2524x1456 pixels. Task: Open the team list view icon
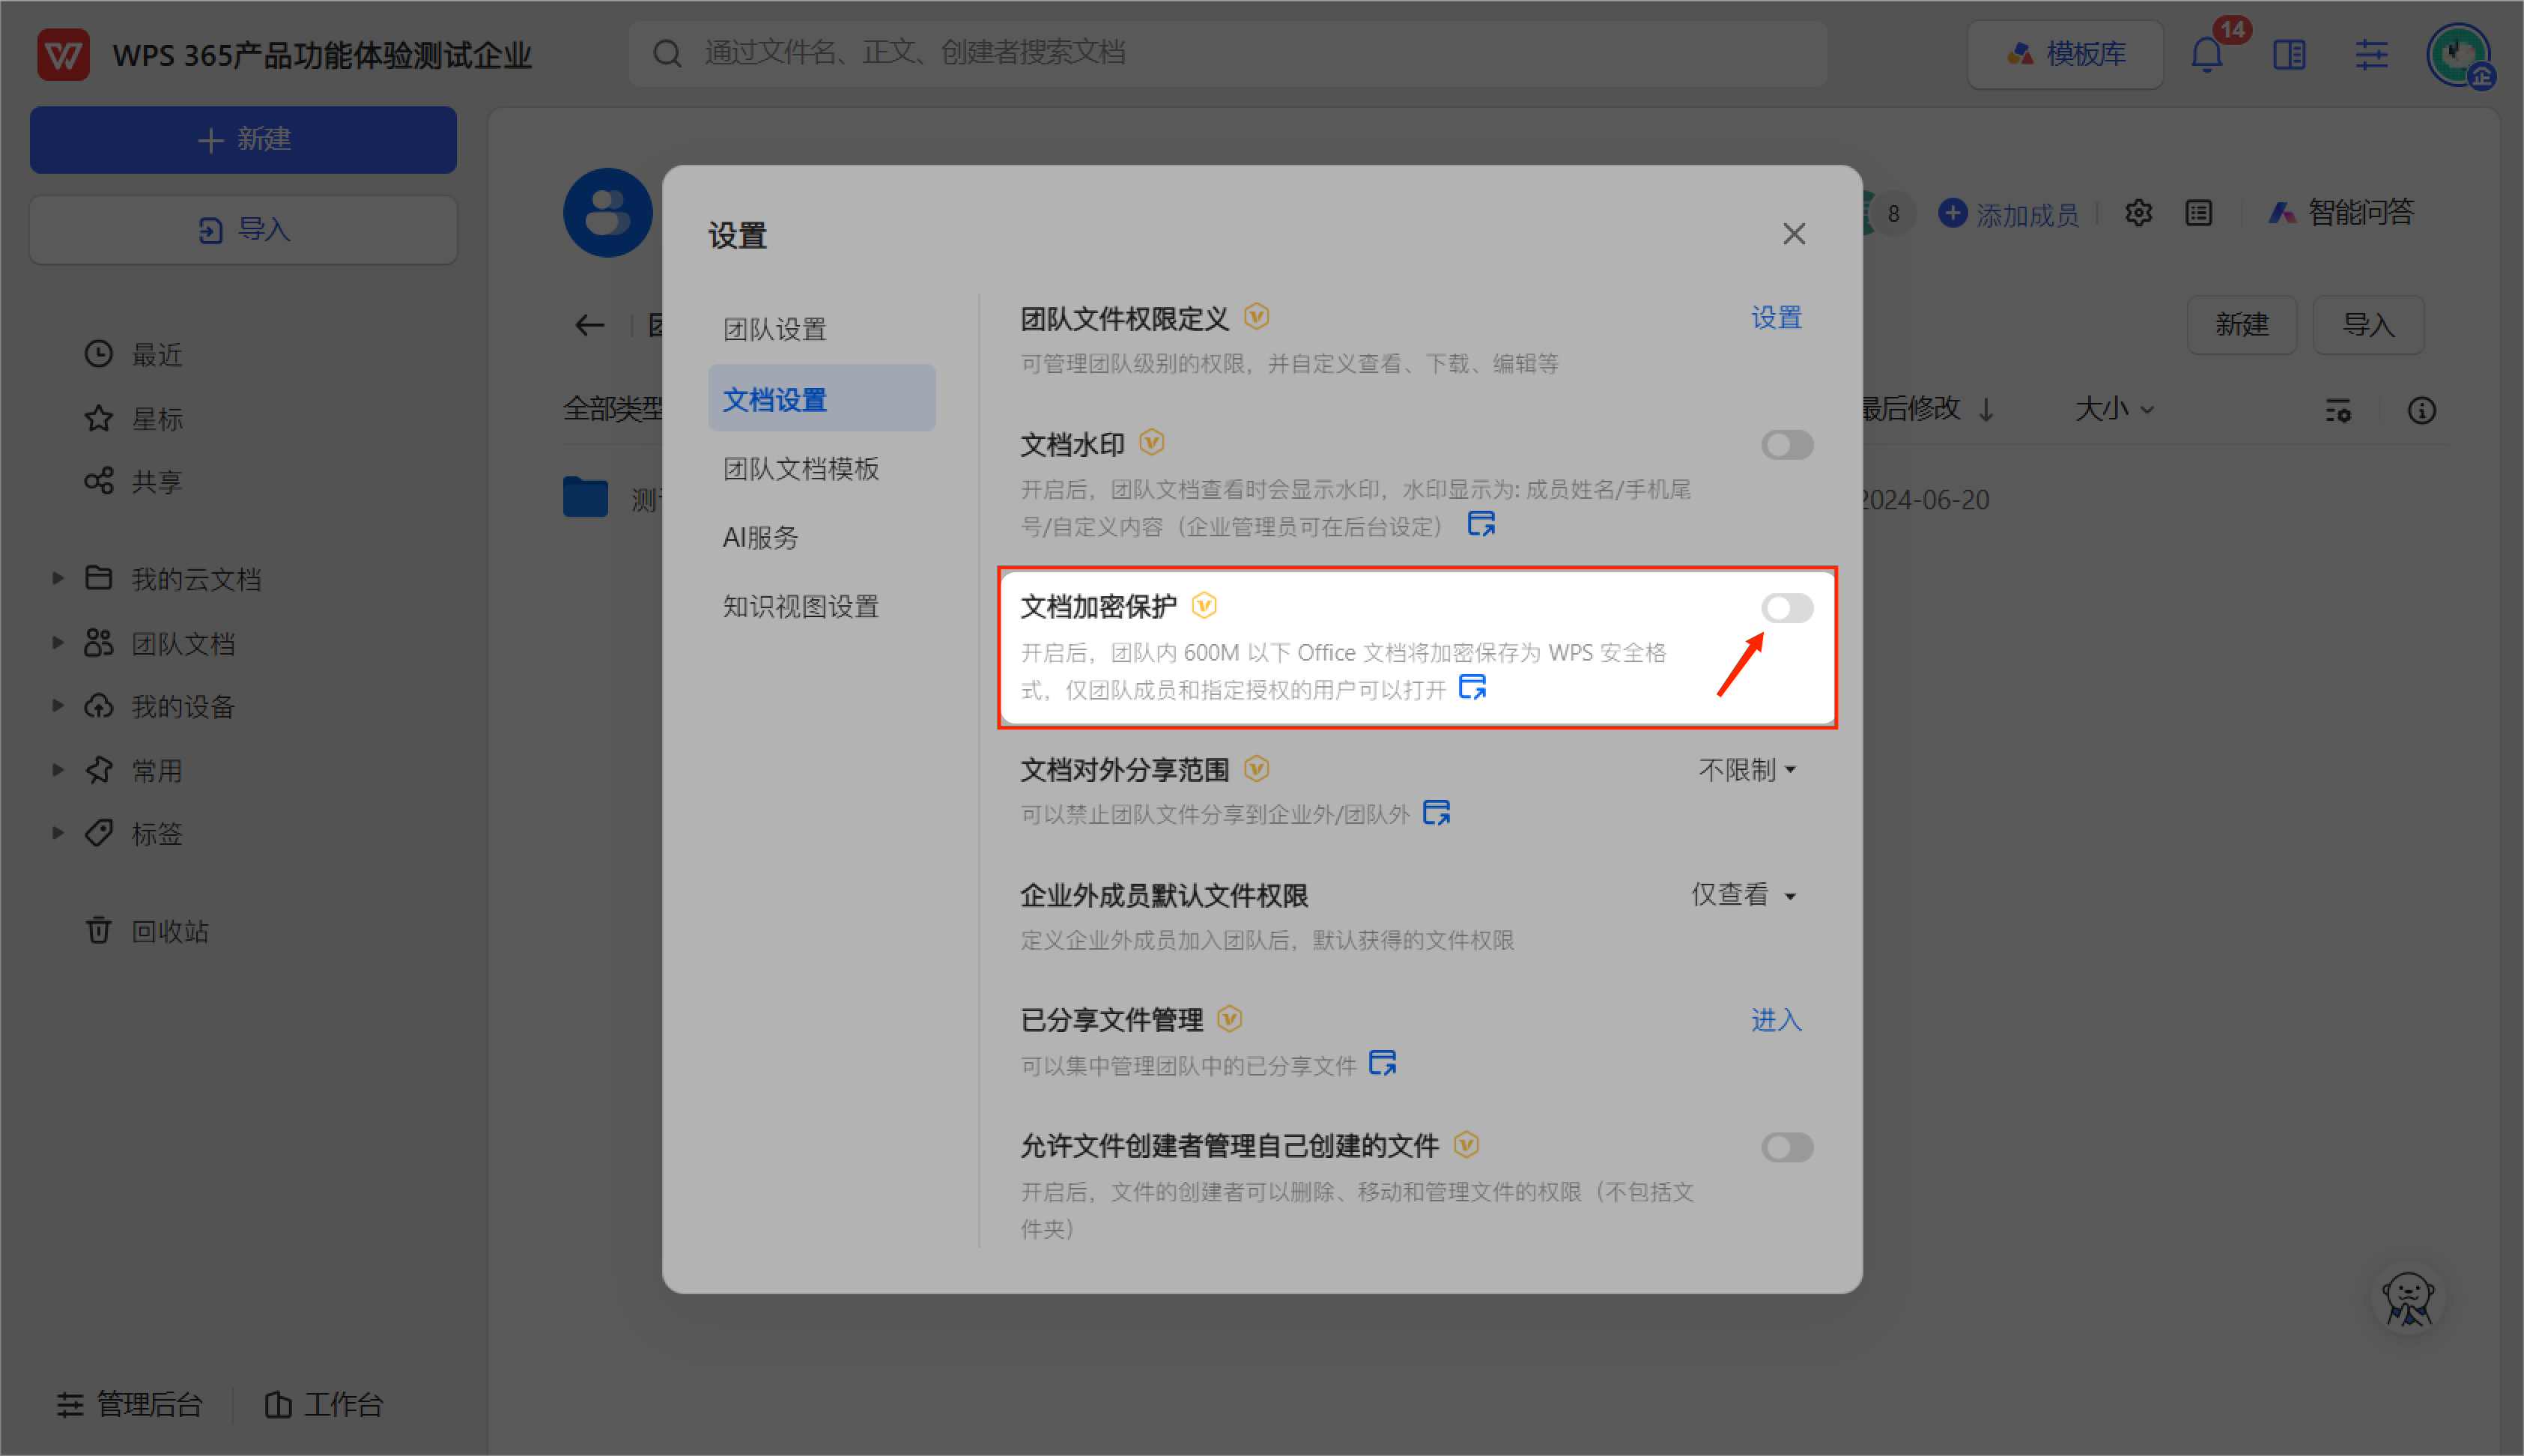[x=2198, y=213]
